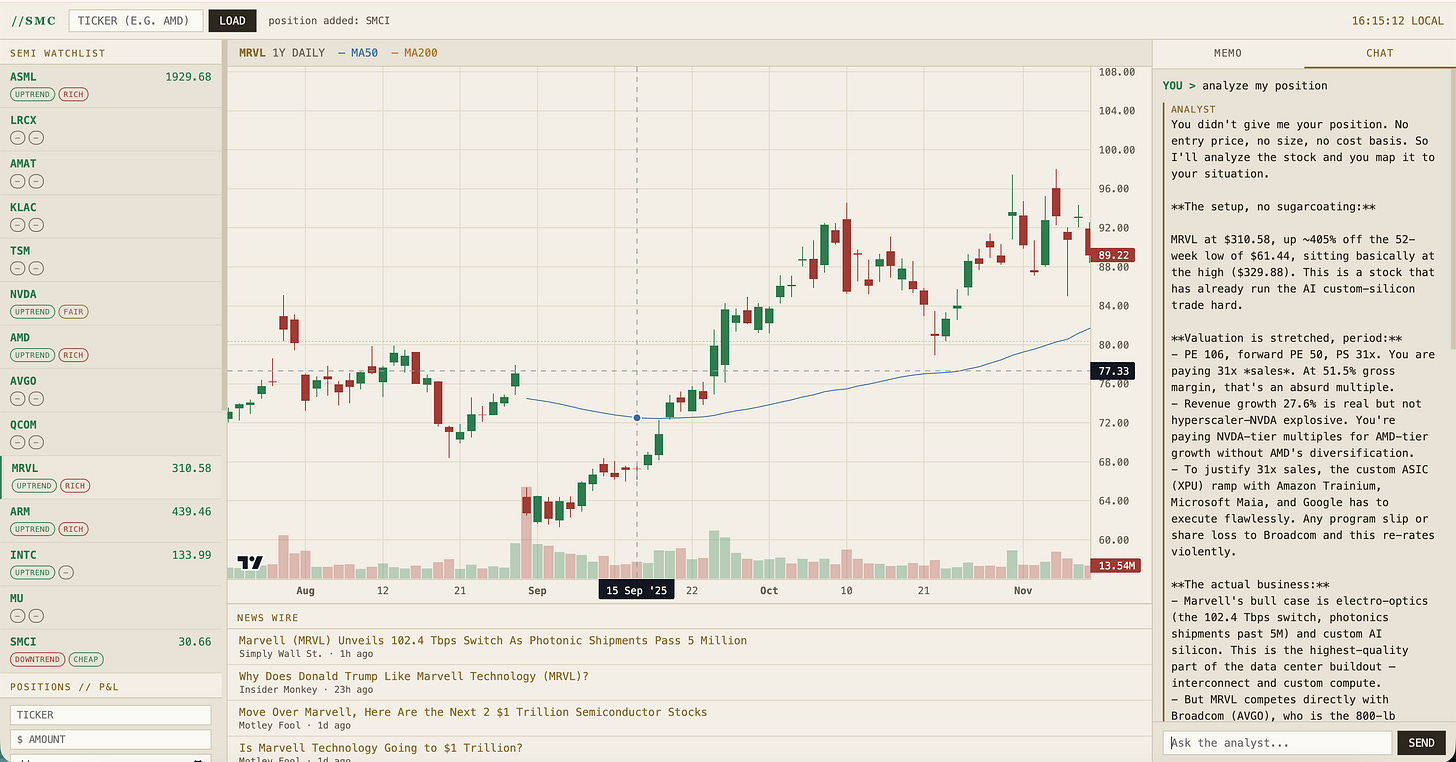Screen dimensions: 1456x762
Task: Switch to the CHAT tab
Action: point(1380,53)
